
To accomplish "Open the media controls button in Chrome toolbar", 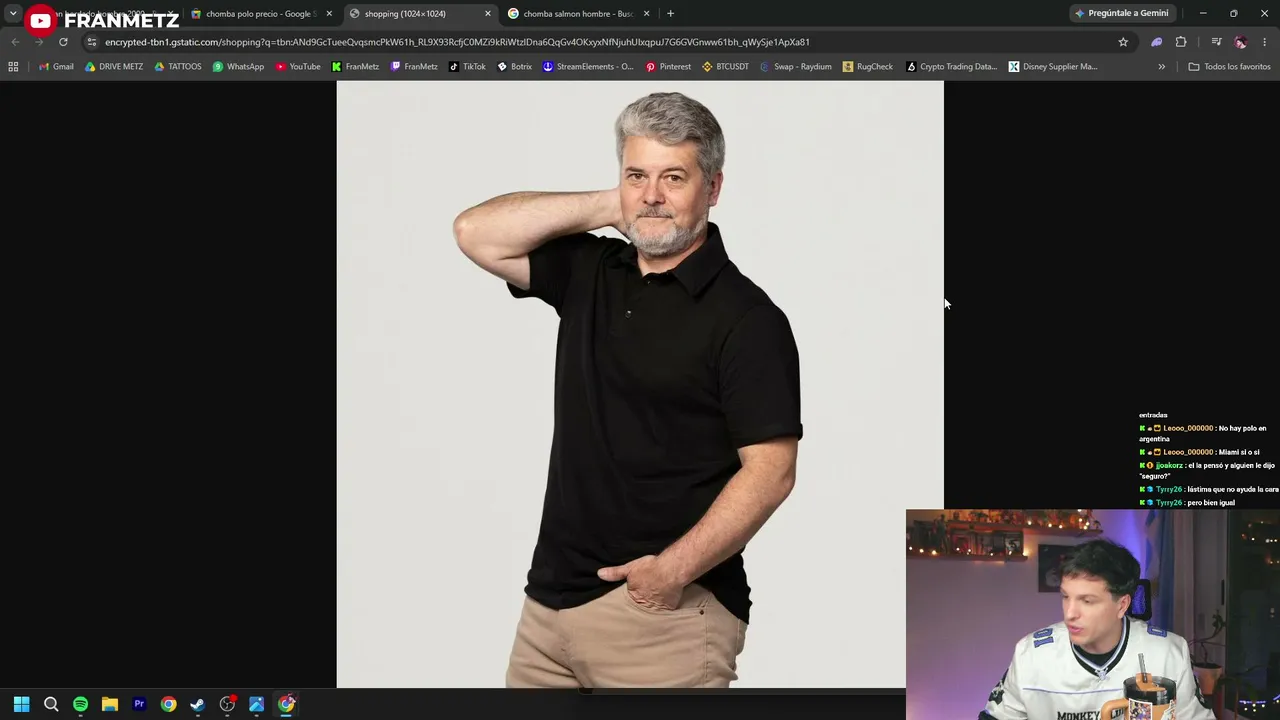I will click(x=1216, y=42).
